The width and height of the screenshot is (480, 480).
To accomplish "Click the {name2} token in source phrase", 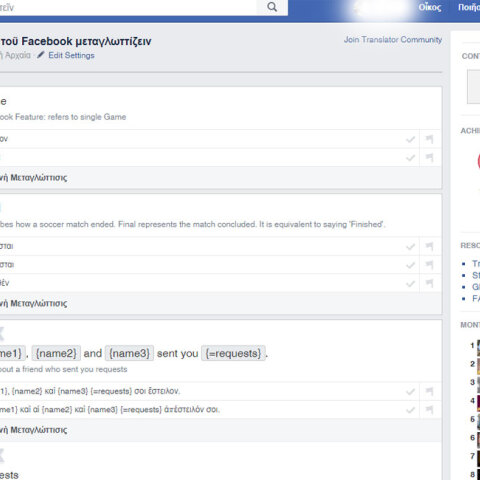I will click(x=56, y=353).
